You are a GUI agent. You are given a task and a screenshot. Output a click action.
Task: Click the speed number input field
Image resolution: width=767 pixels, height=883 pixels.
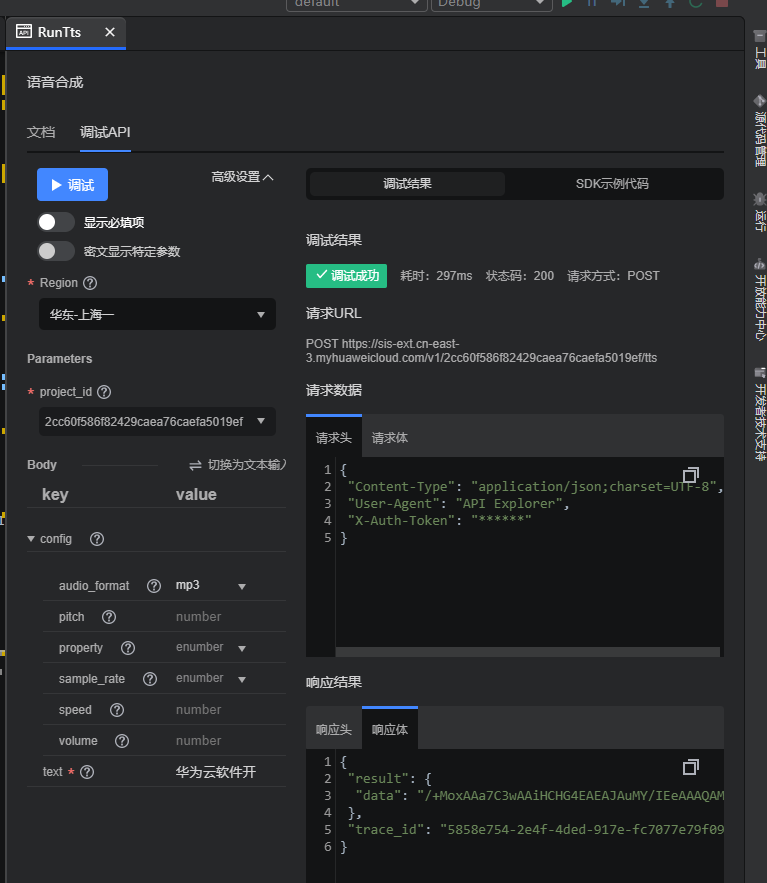tap(228, 710)
